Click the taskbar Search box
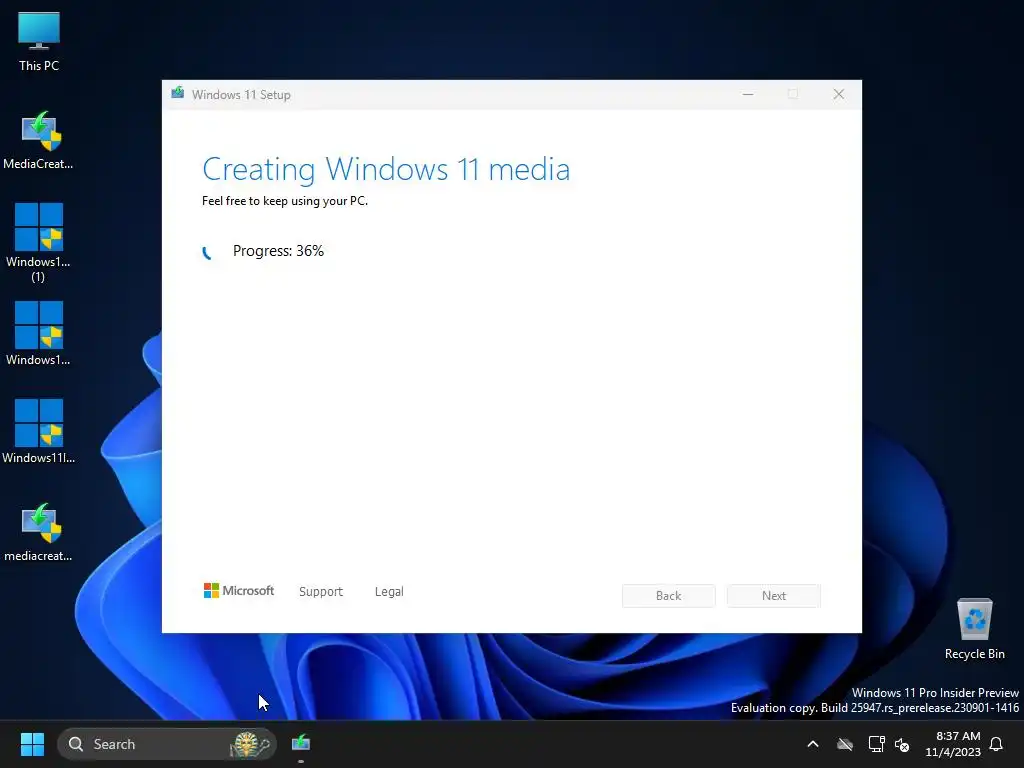Viewport: 1024px width, 768px height. tap(167, 744)
